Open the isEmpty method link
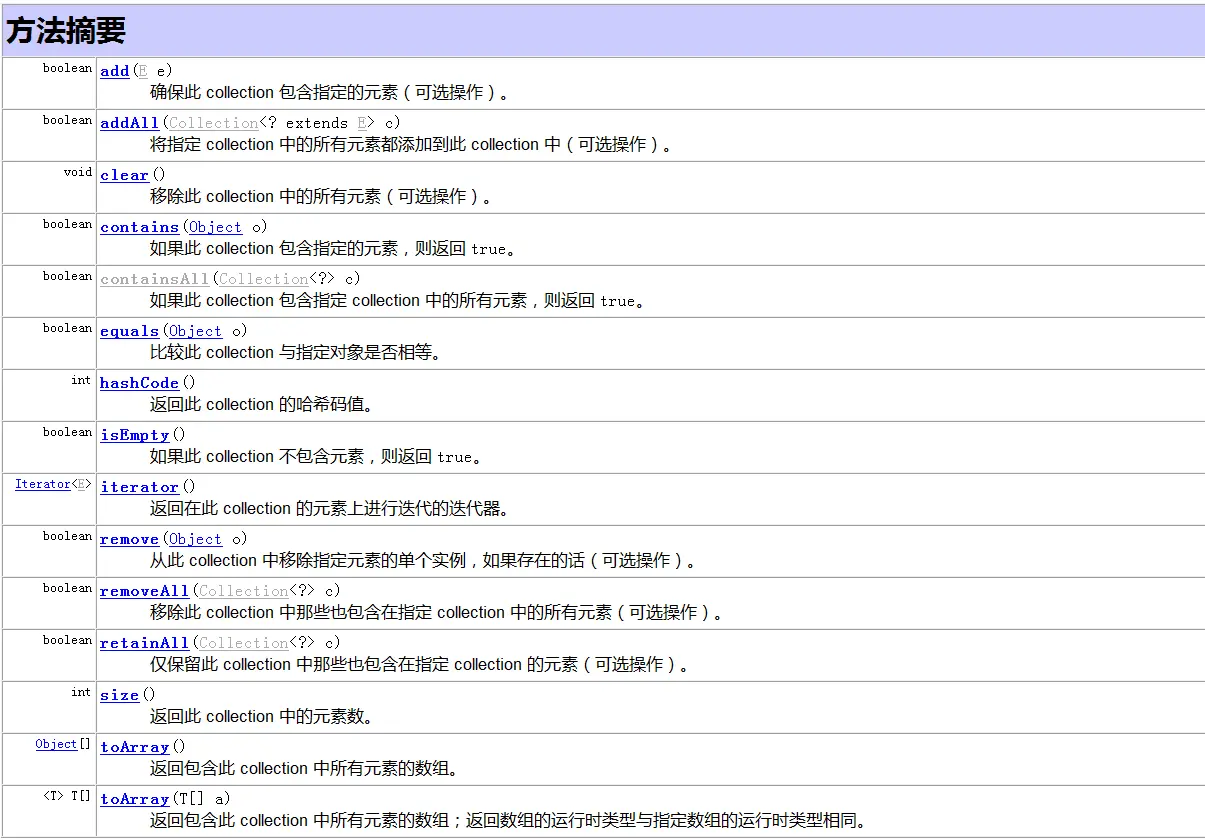 point(135,435)
